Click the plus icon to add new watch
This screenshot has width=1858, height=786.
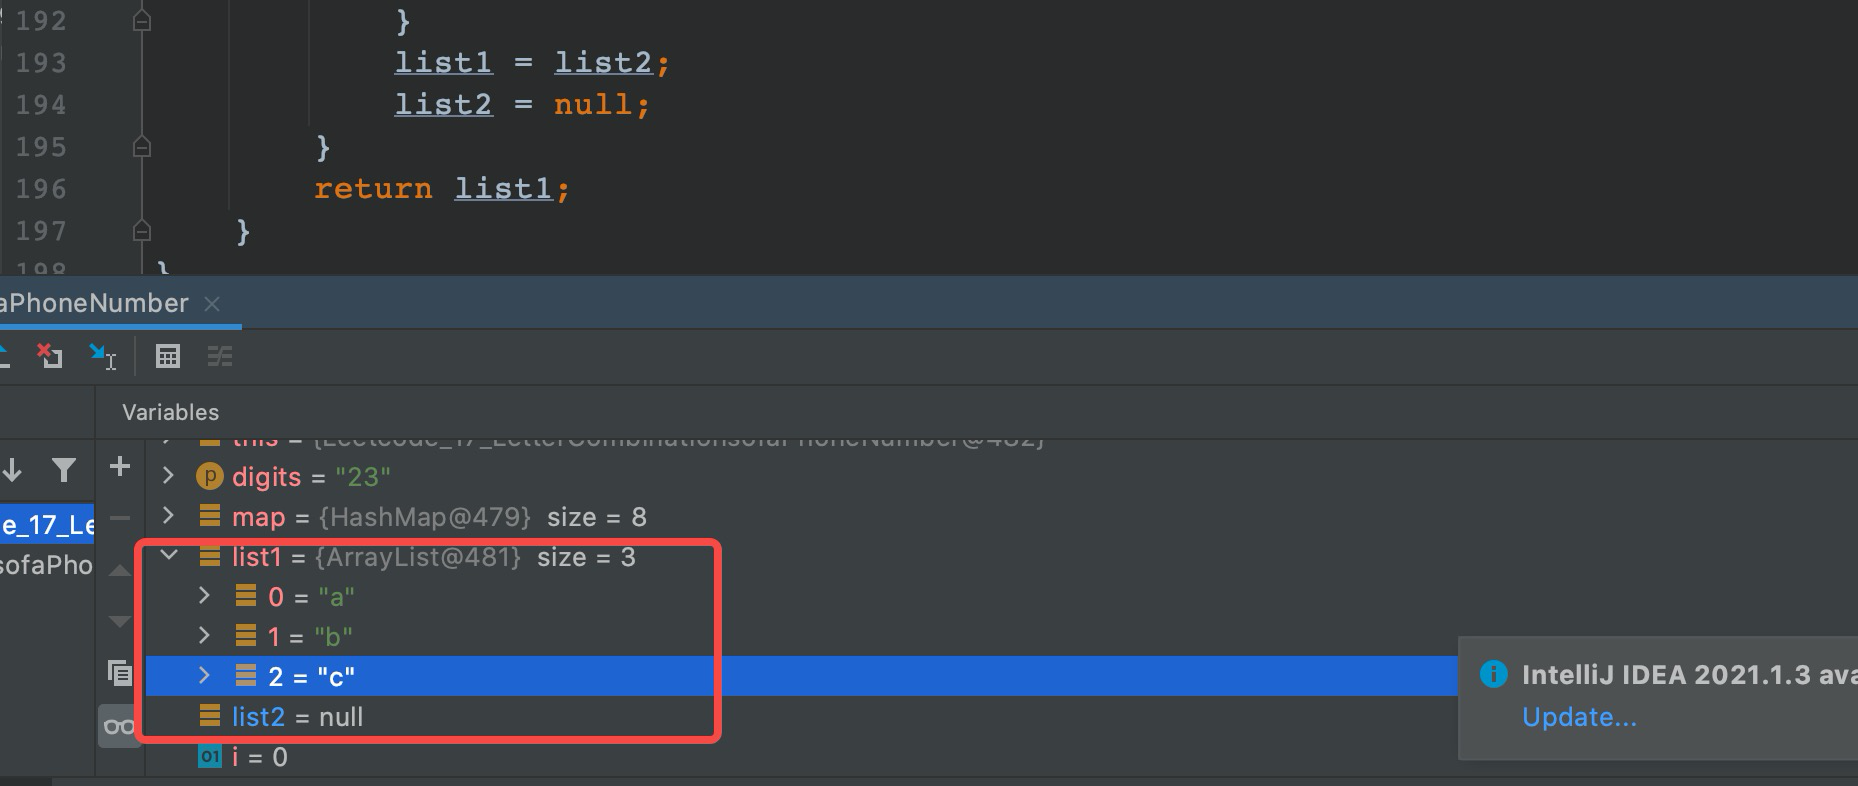[x=120, y=465]
